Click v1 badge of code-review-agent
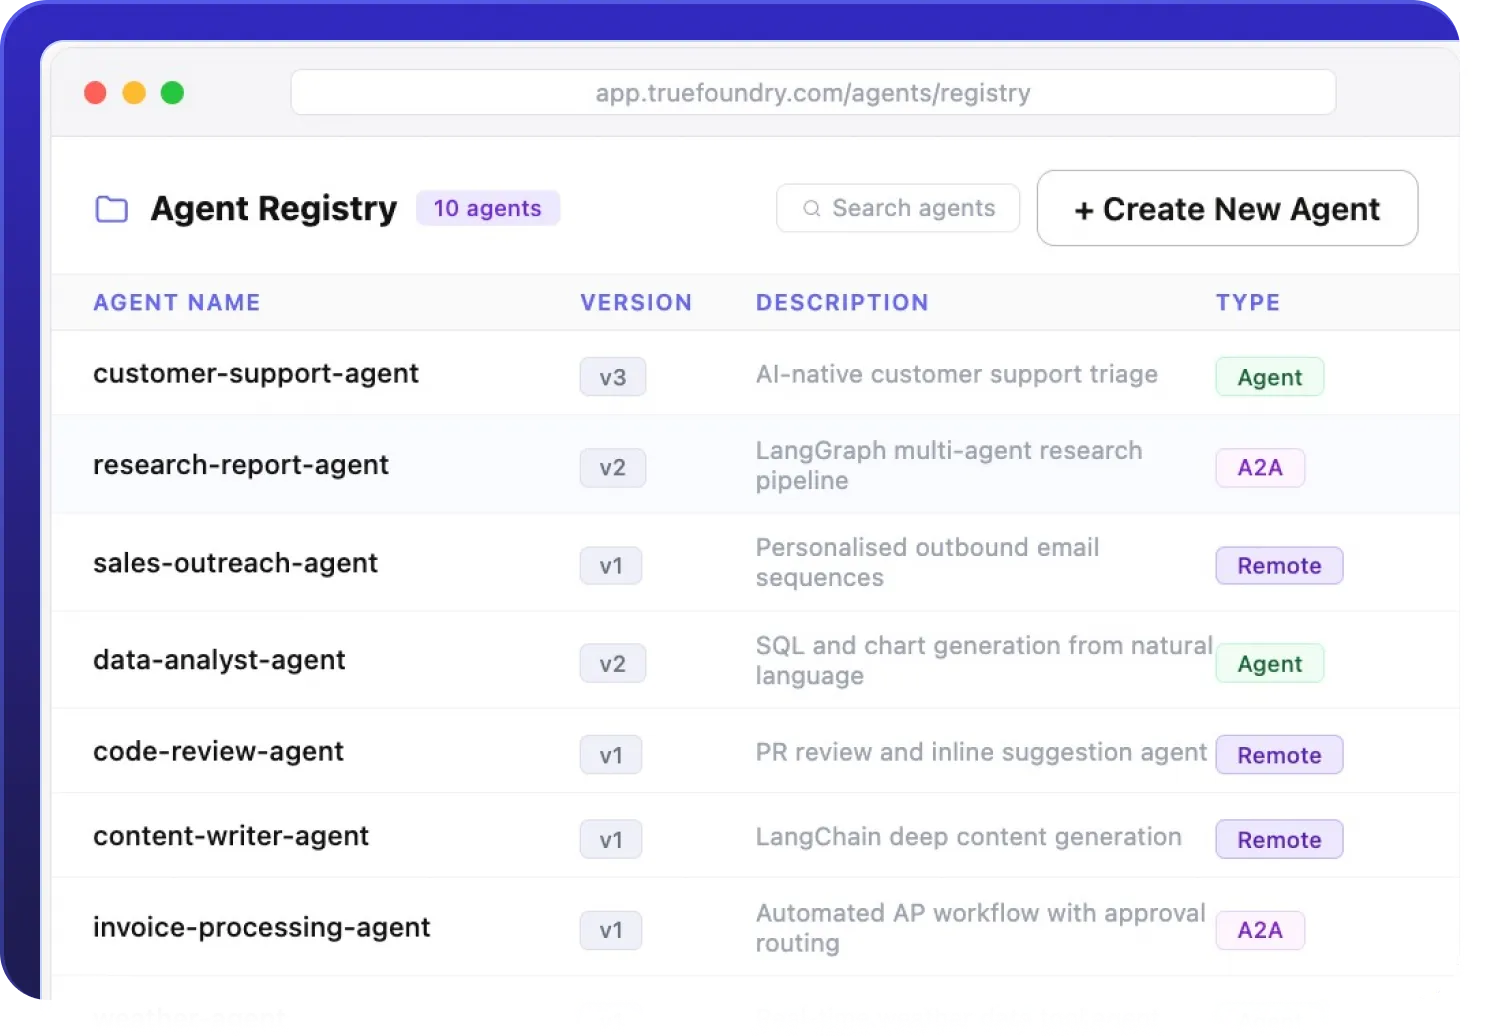Image resolution: width=1488 pixels, height=1036 pixels. [611, 755]
